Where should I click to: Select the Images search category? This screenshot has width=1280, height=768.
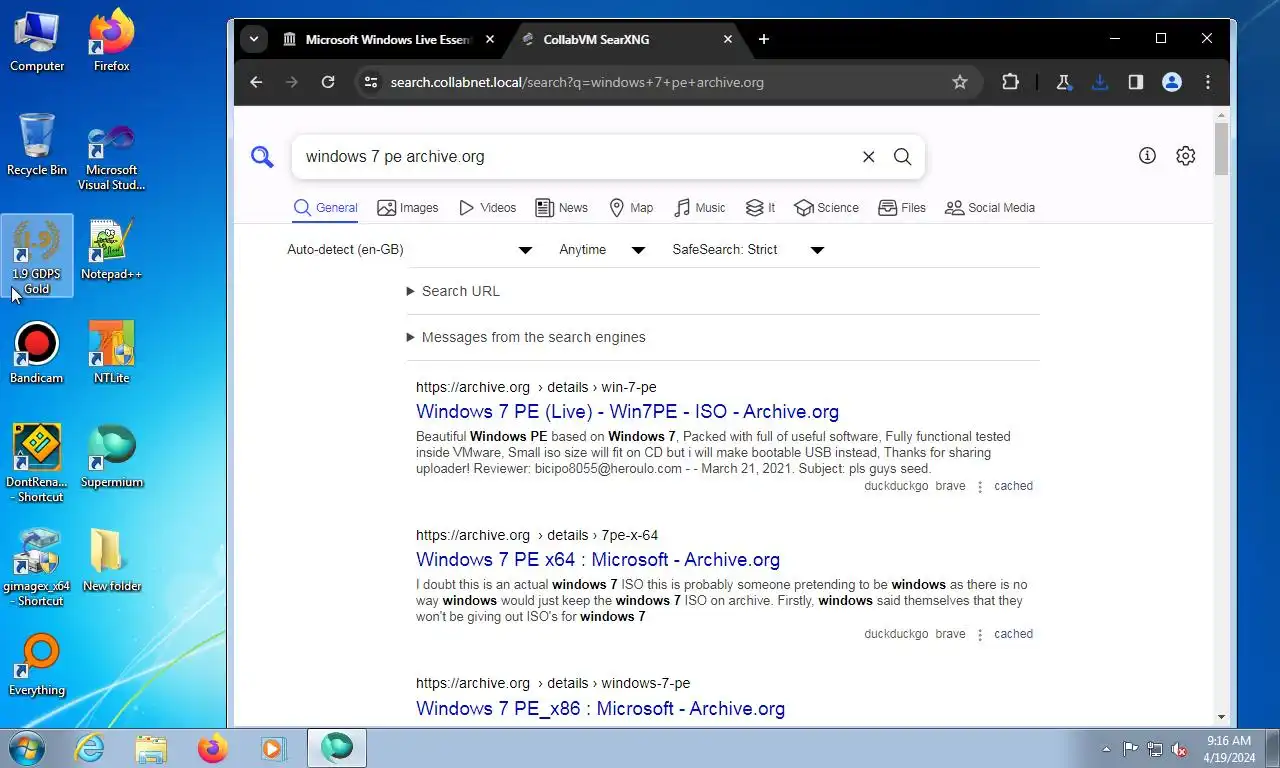pos(408,208)
